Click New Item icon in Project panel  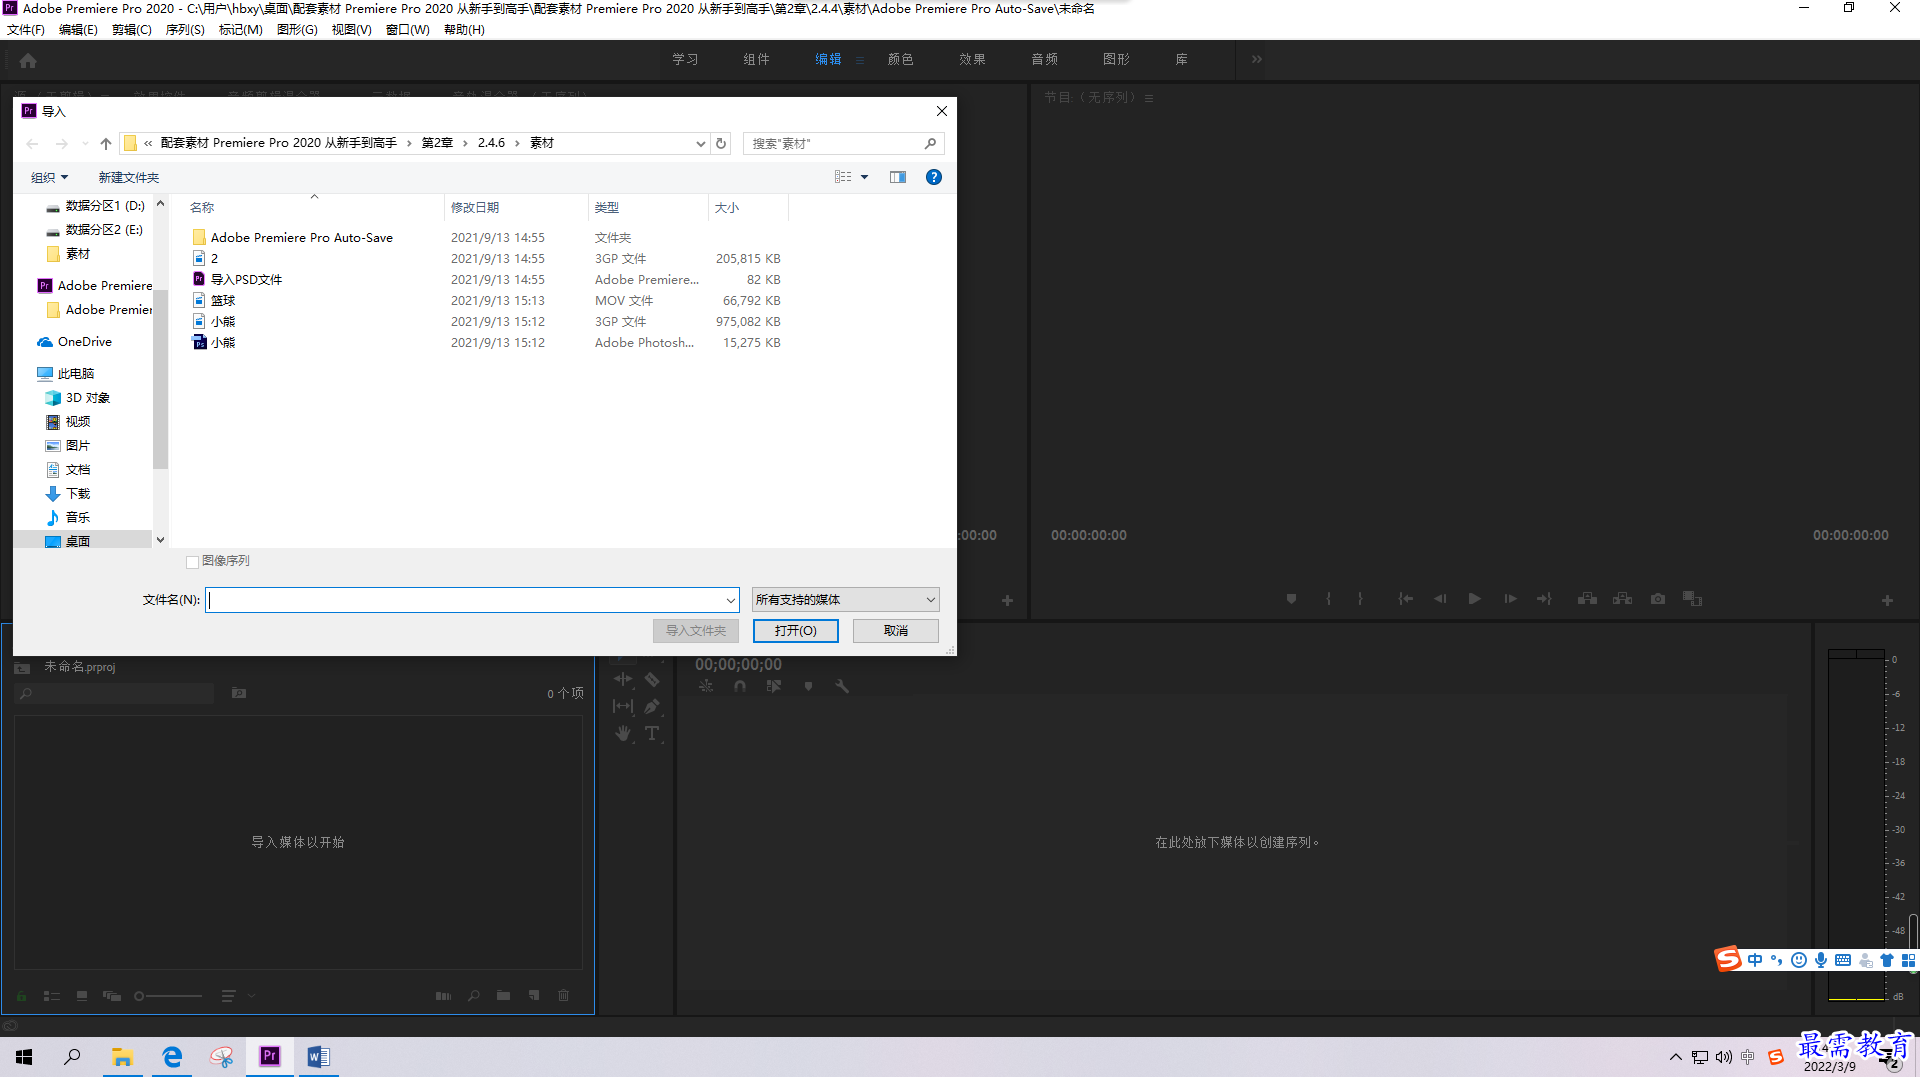534,996
